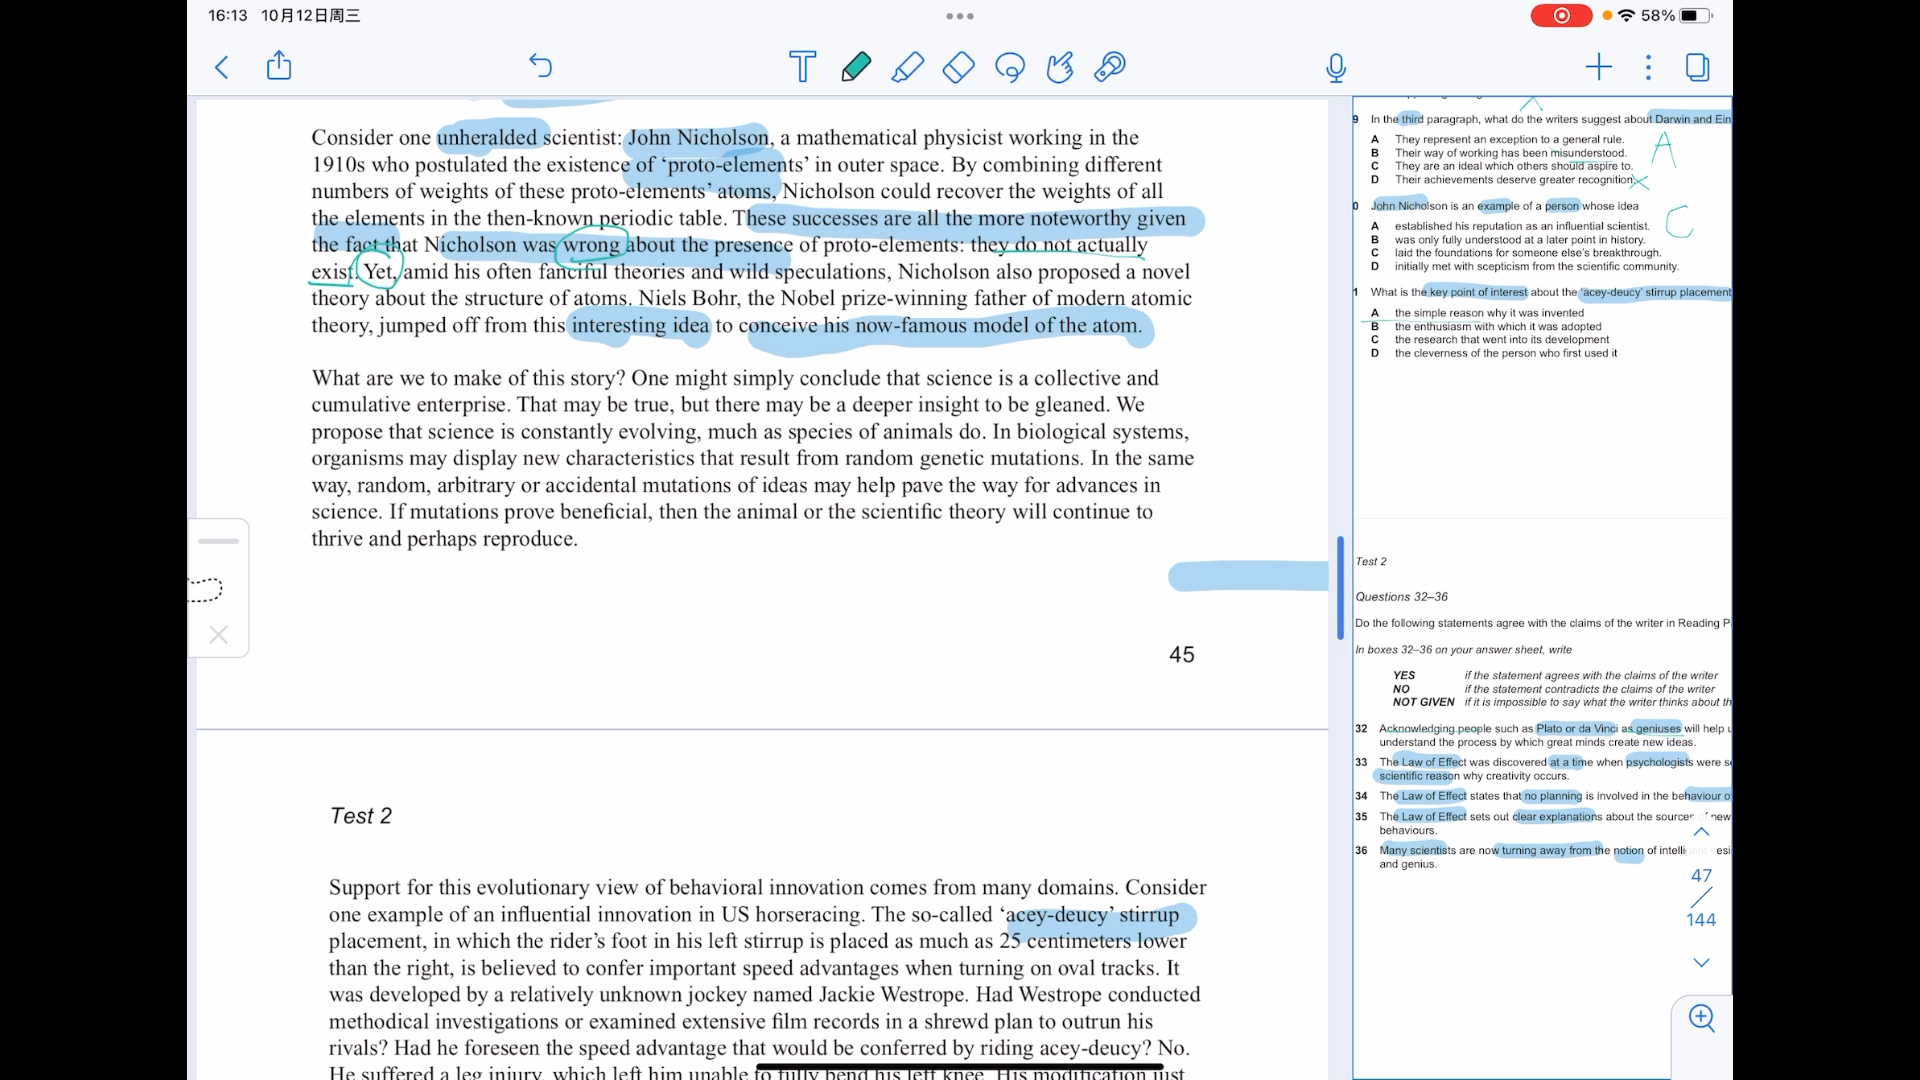Viewport: 1920px width, 1080px height.
Task: Click the blue split-view scrollbar
Action: (x=1340, y=588)
